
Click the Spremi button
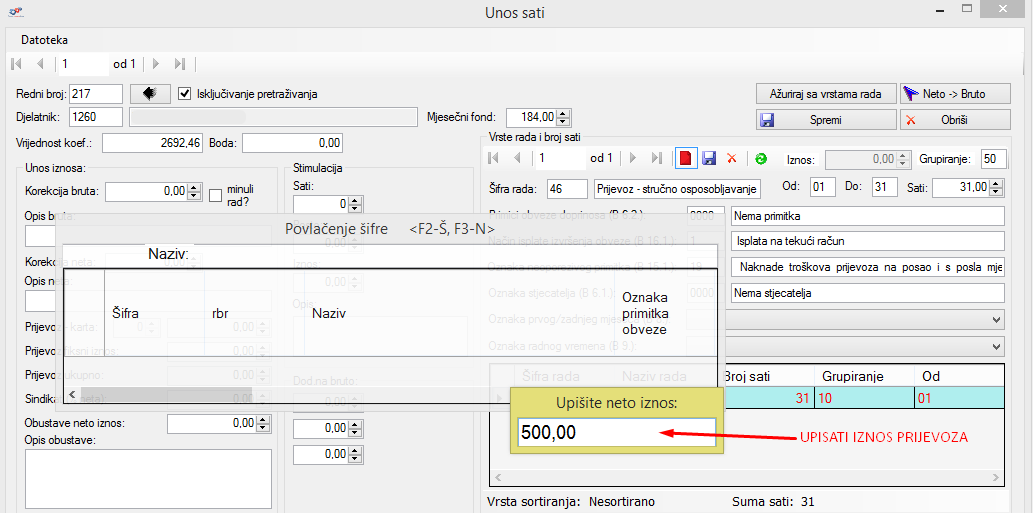(x=824, y=120)
